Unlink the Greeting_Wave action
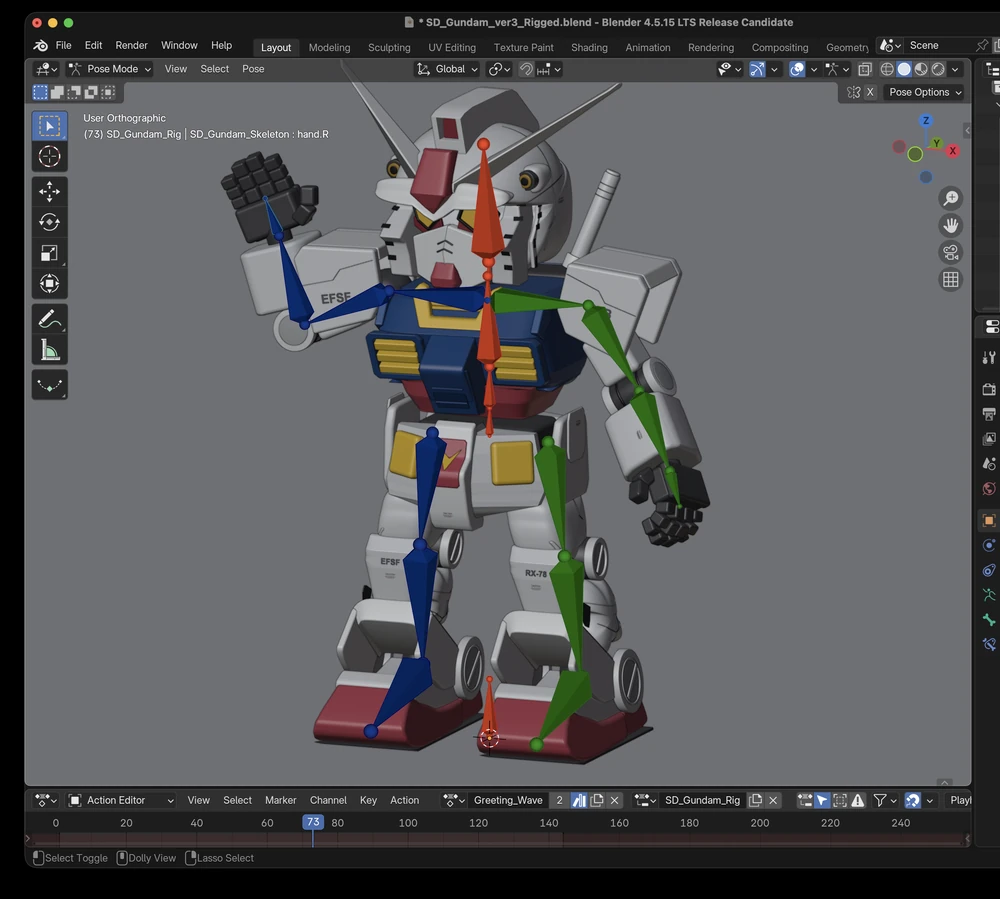 [615, 800]
